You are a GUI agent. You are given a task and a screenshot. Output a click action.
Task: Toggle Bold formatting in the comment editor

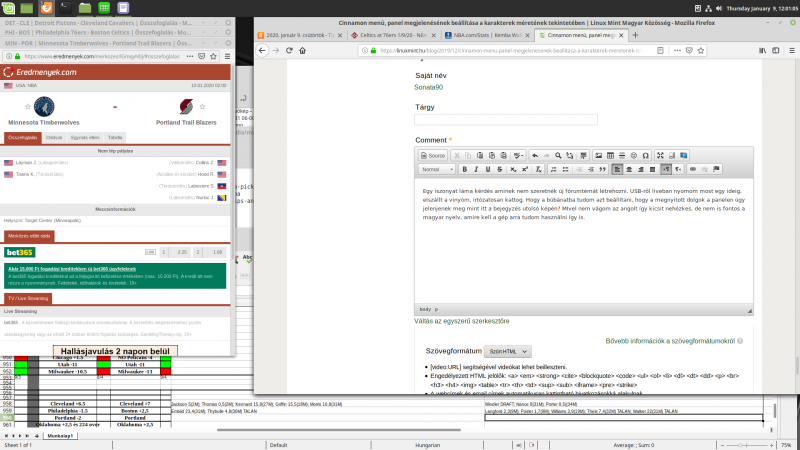click(464, 169)
